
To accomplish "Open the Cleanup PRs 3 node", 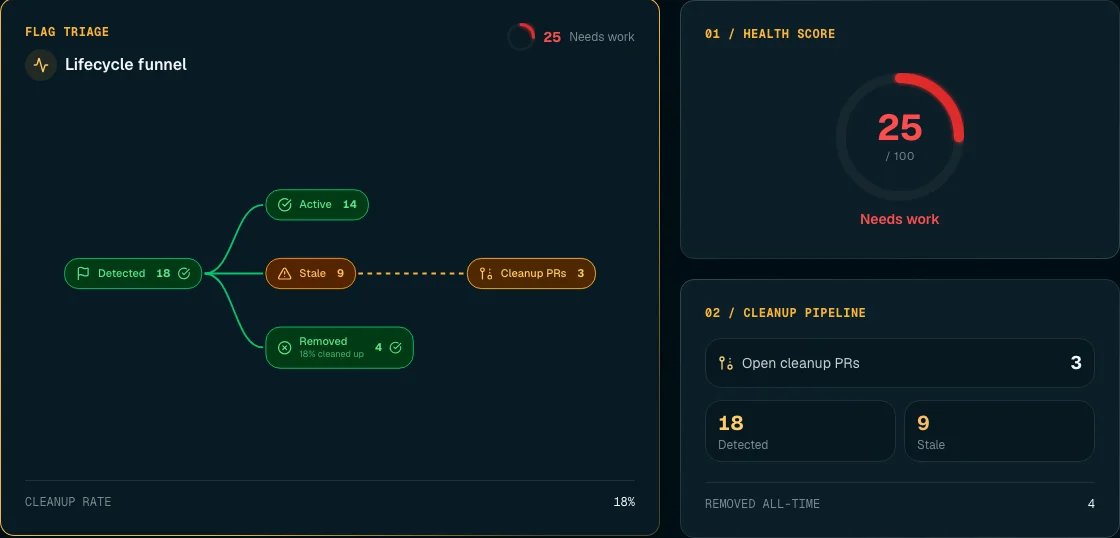I will [531, 274].
